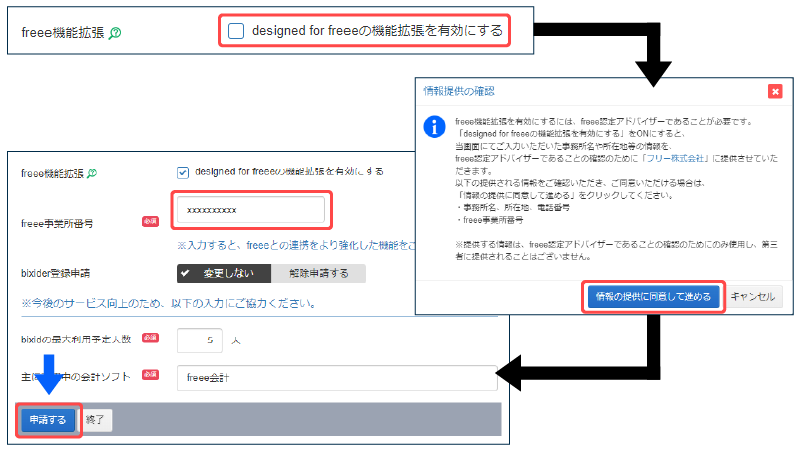Focus the freee事業所番号 input field
The width and height of the screenshot is (800, 453).
click(251, 210)
